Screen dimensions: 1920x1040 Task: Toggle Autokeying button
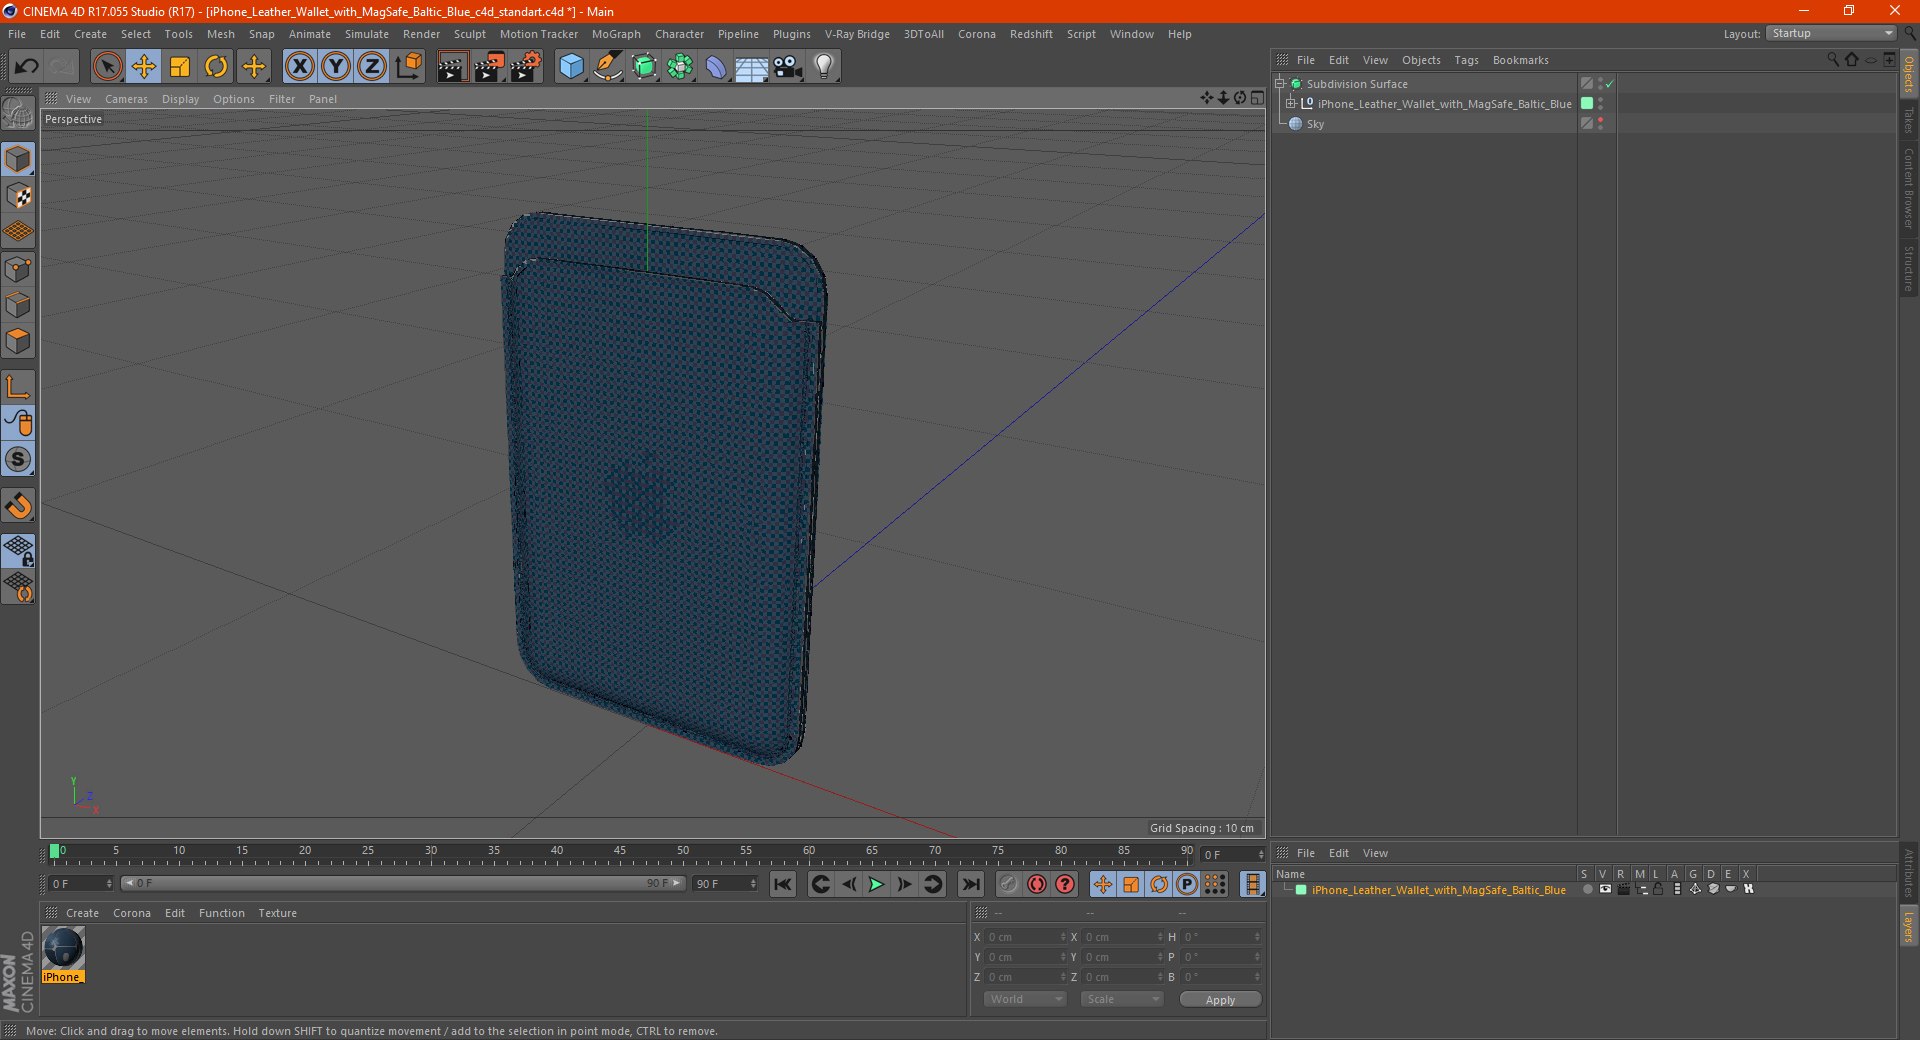click(x=1037, y=884)
